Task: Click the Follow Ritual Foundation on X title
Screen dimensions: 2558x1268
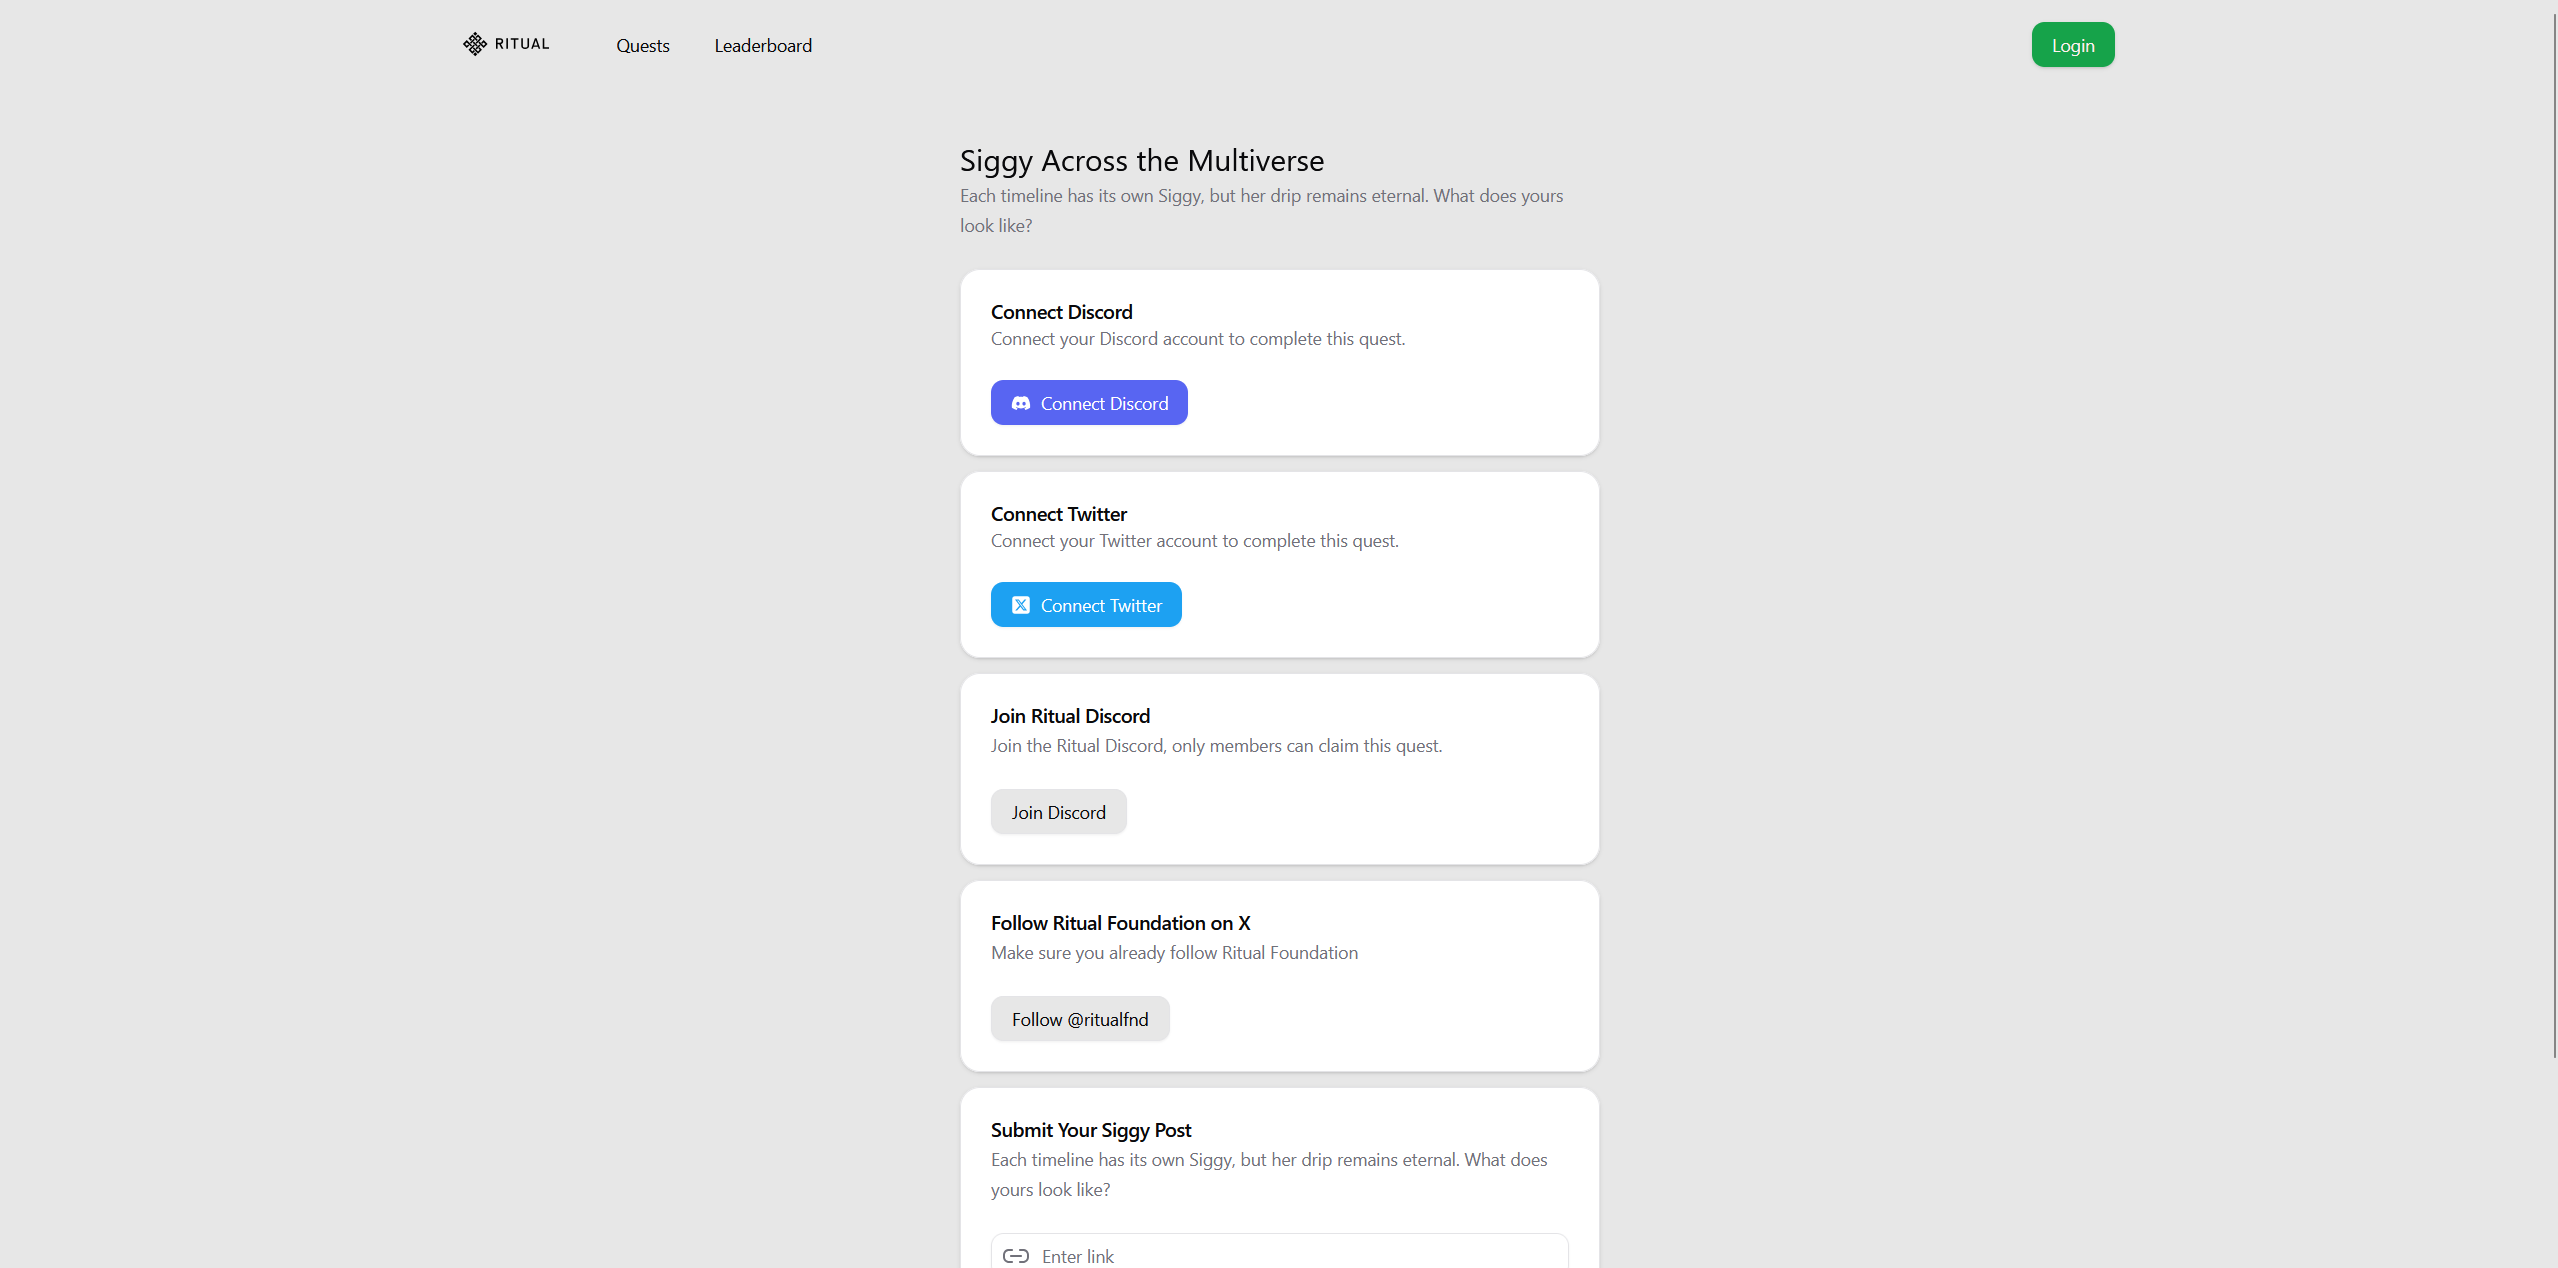Action: [1120, 923]
